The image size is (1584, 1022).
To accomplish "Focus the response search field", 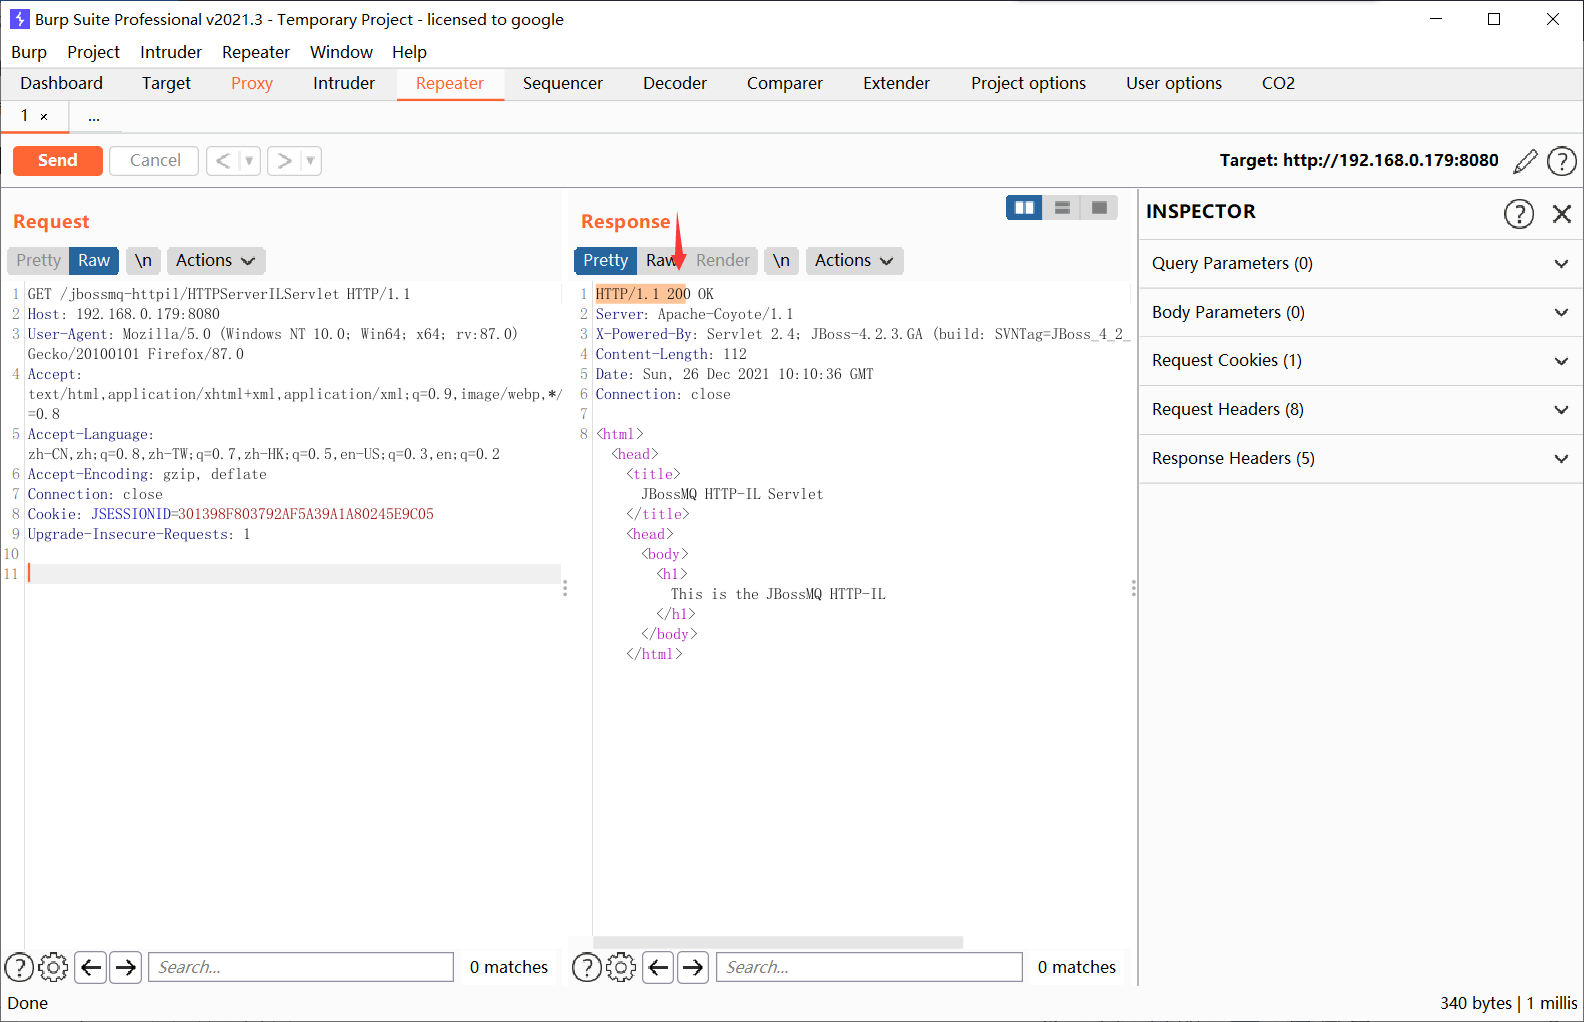I will click(869, 967).
